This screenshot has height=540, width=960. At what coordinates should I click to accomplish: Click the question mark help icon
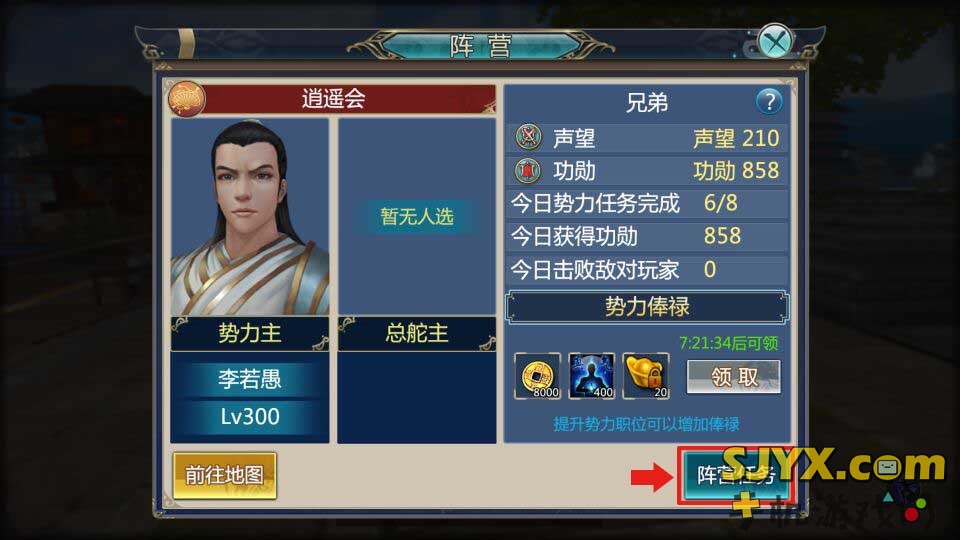tap(768, 101)
